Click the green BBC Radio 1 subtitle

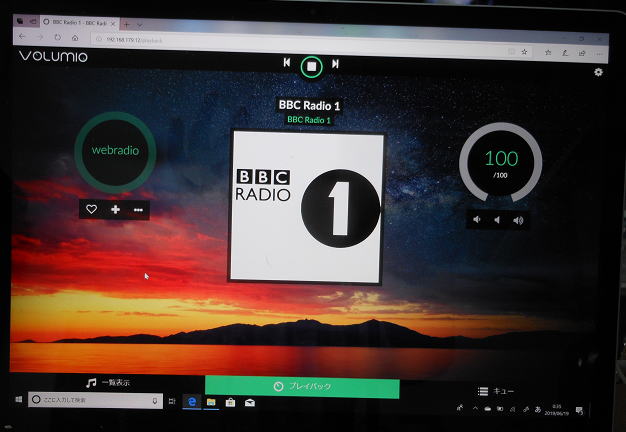[x=309, y=120]
